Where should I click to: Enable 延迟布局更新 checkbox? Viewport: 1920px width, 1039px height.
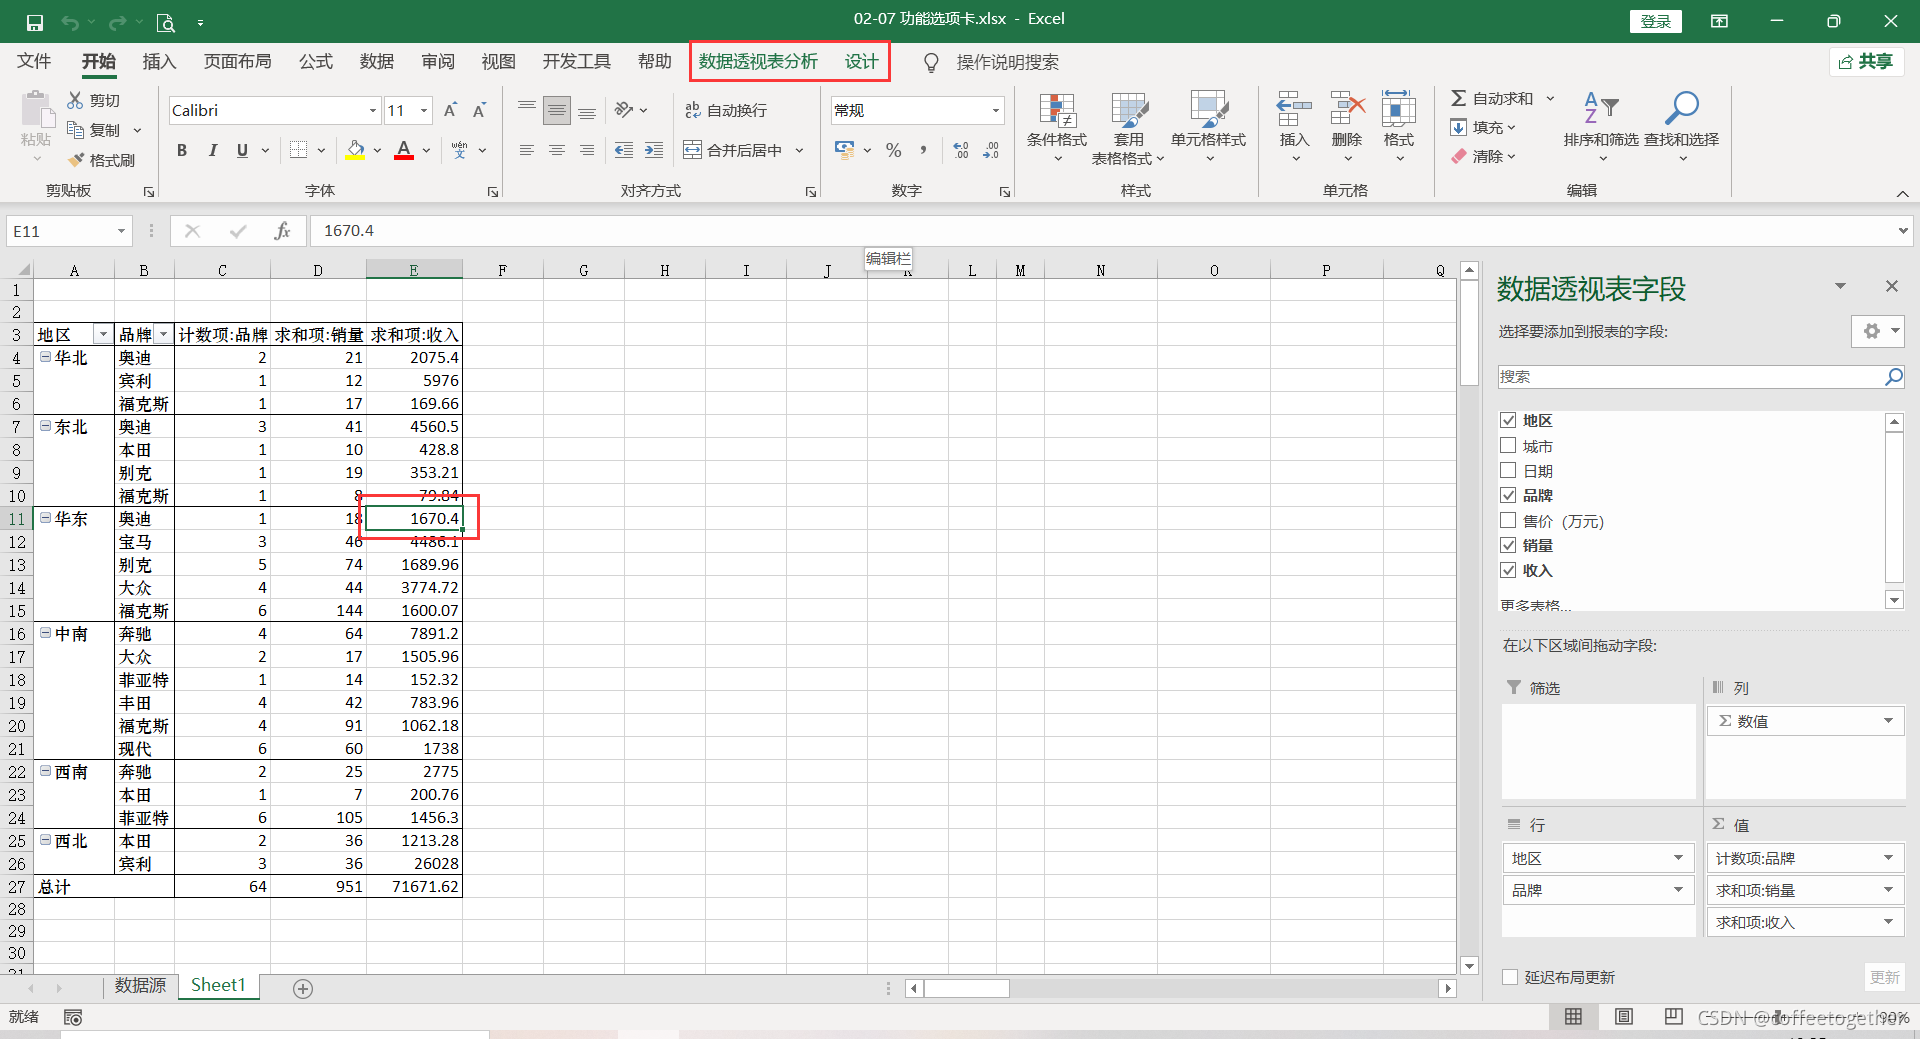[1510, 977]
